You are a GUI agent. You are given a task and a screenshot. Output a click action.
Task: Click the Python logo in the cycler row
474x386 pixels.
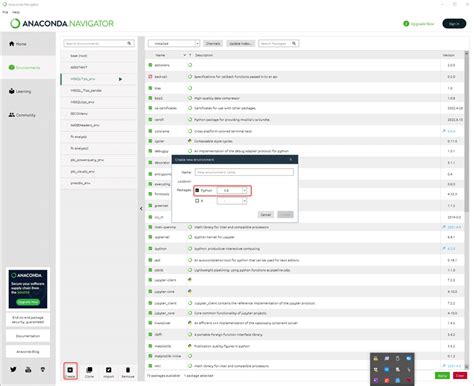[x=190, y=141]
